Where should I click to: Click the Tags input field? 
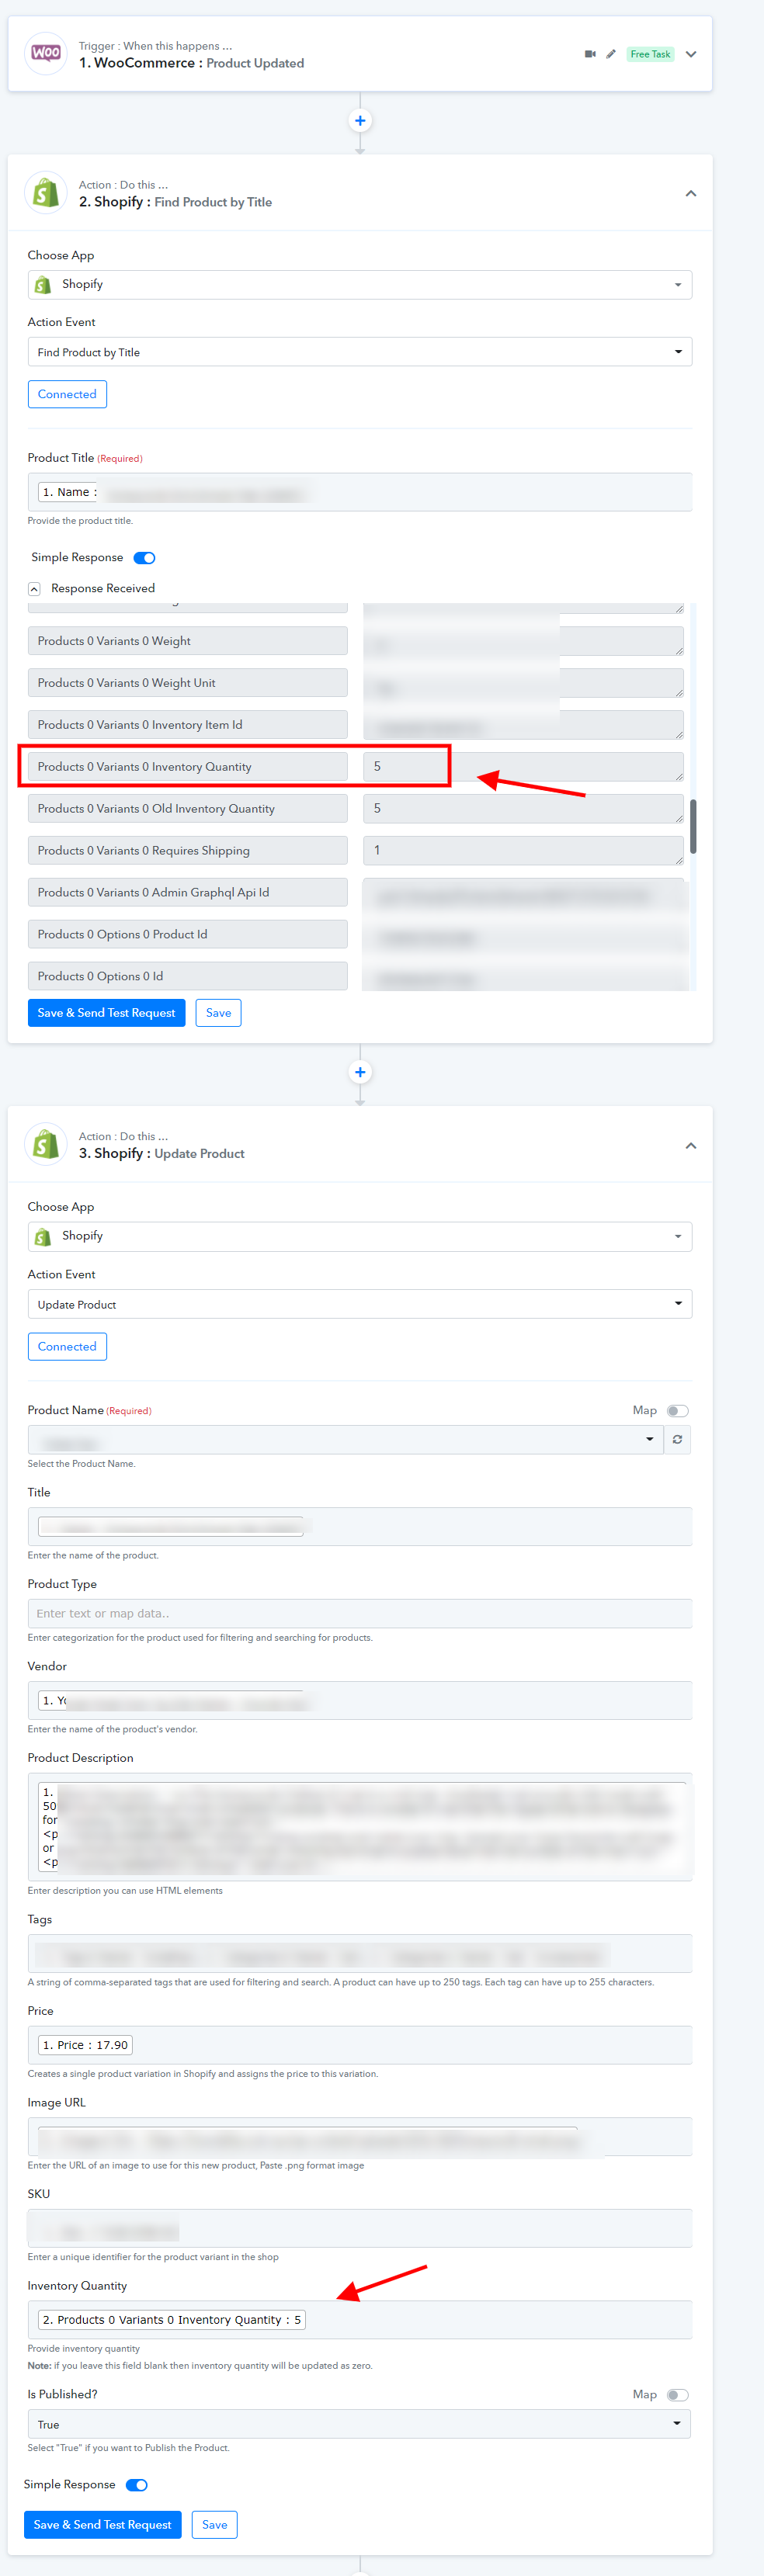(360, 1953)
